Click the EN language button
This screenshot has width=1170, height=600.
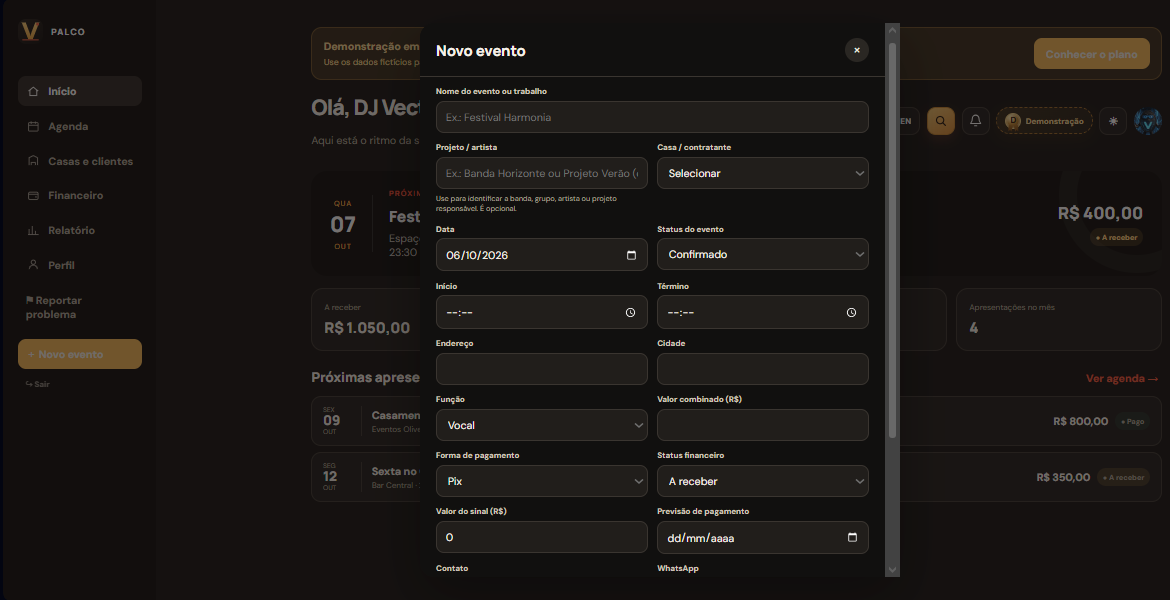(906, 121)
